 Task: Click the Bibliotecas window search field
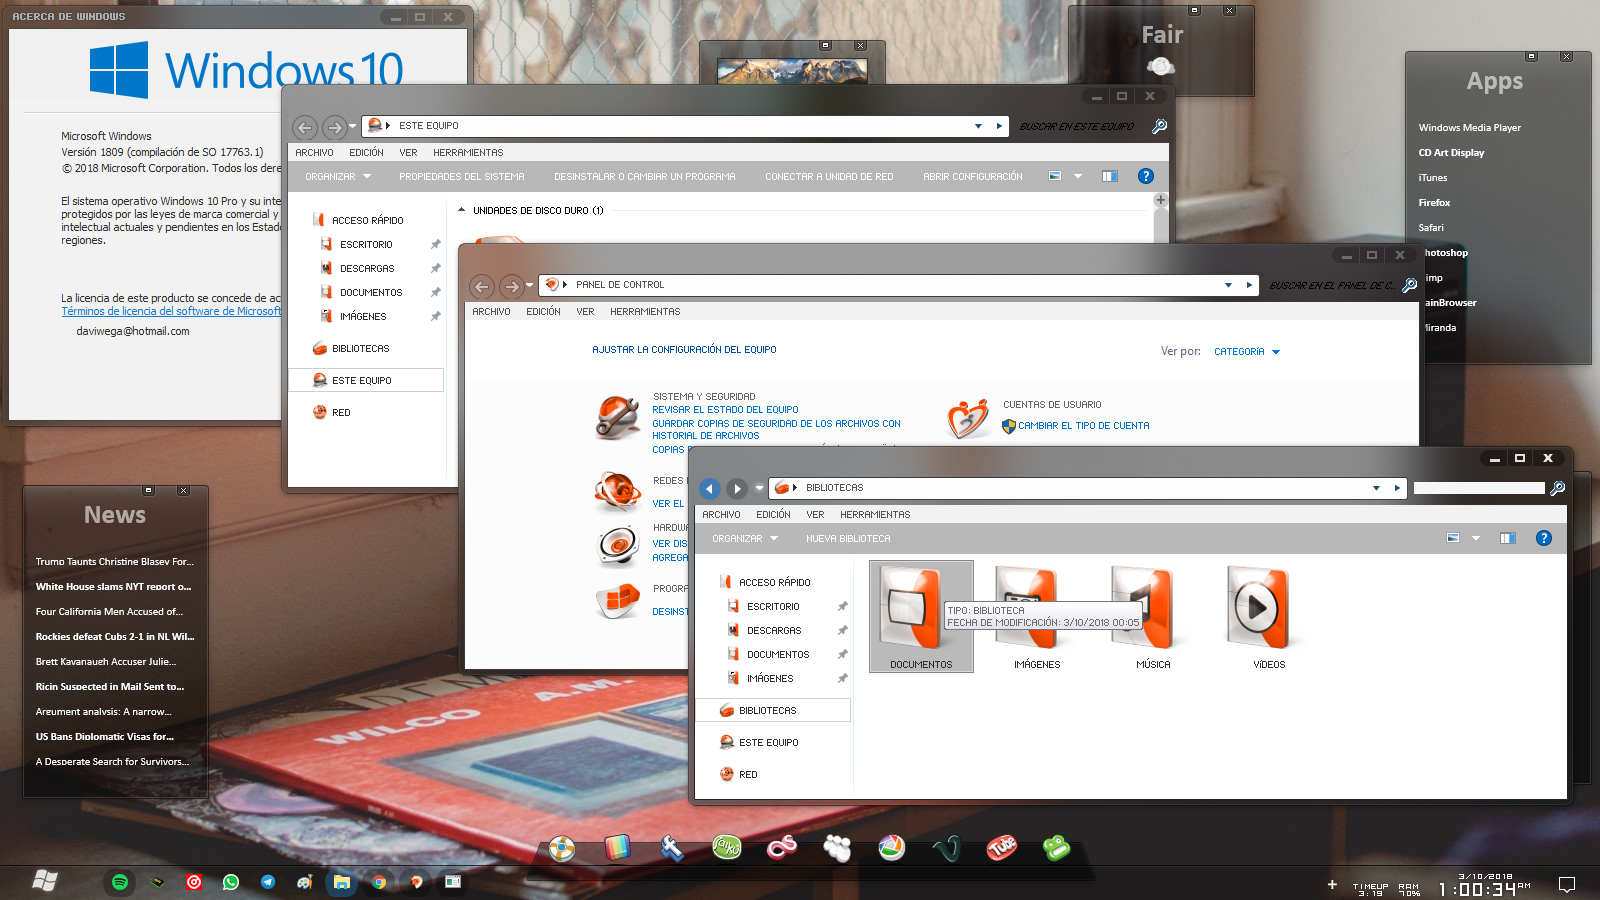pos(1478,488)
